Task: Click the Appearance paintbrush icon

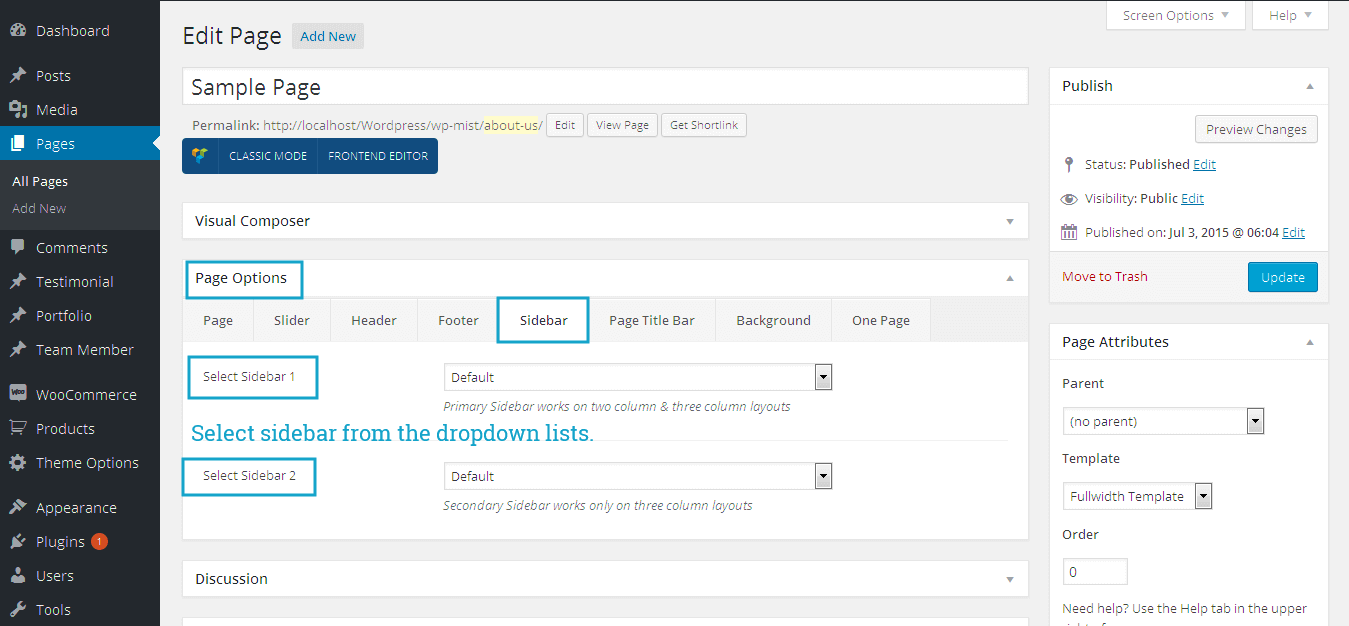Action: [x=18, y=508]
